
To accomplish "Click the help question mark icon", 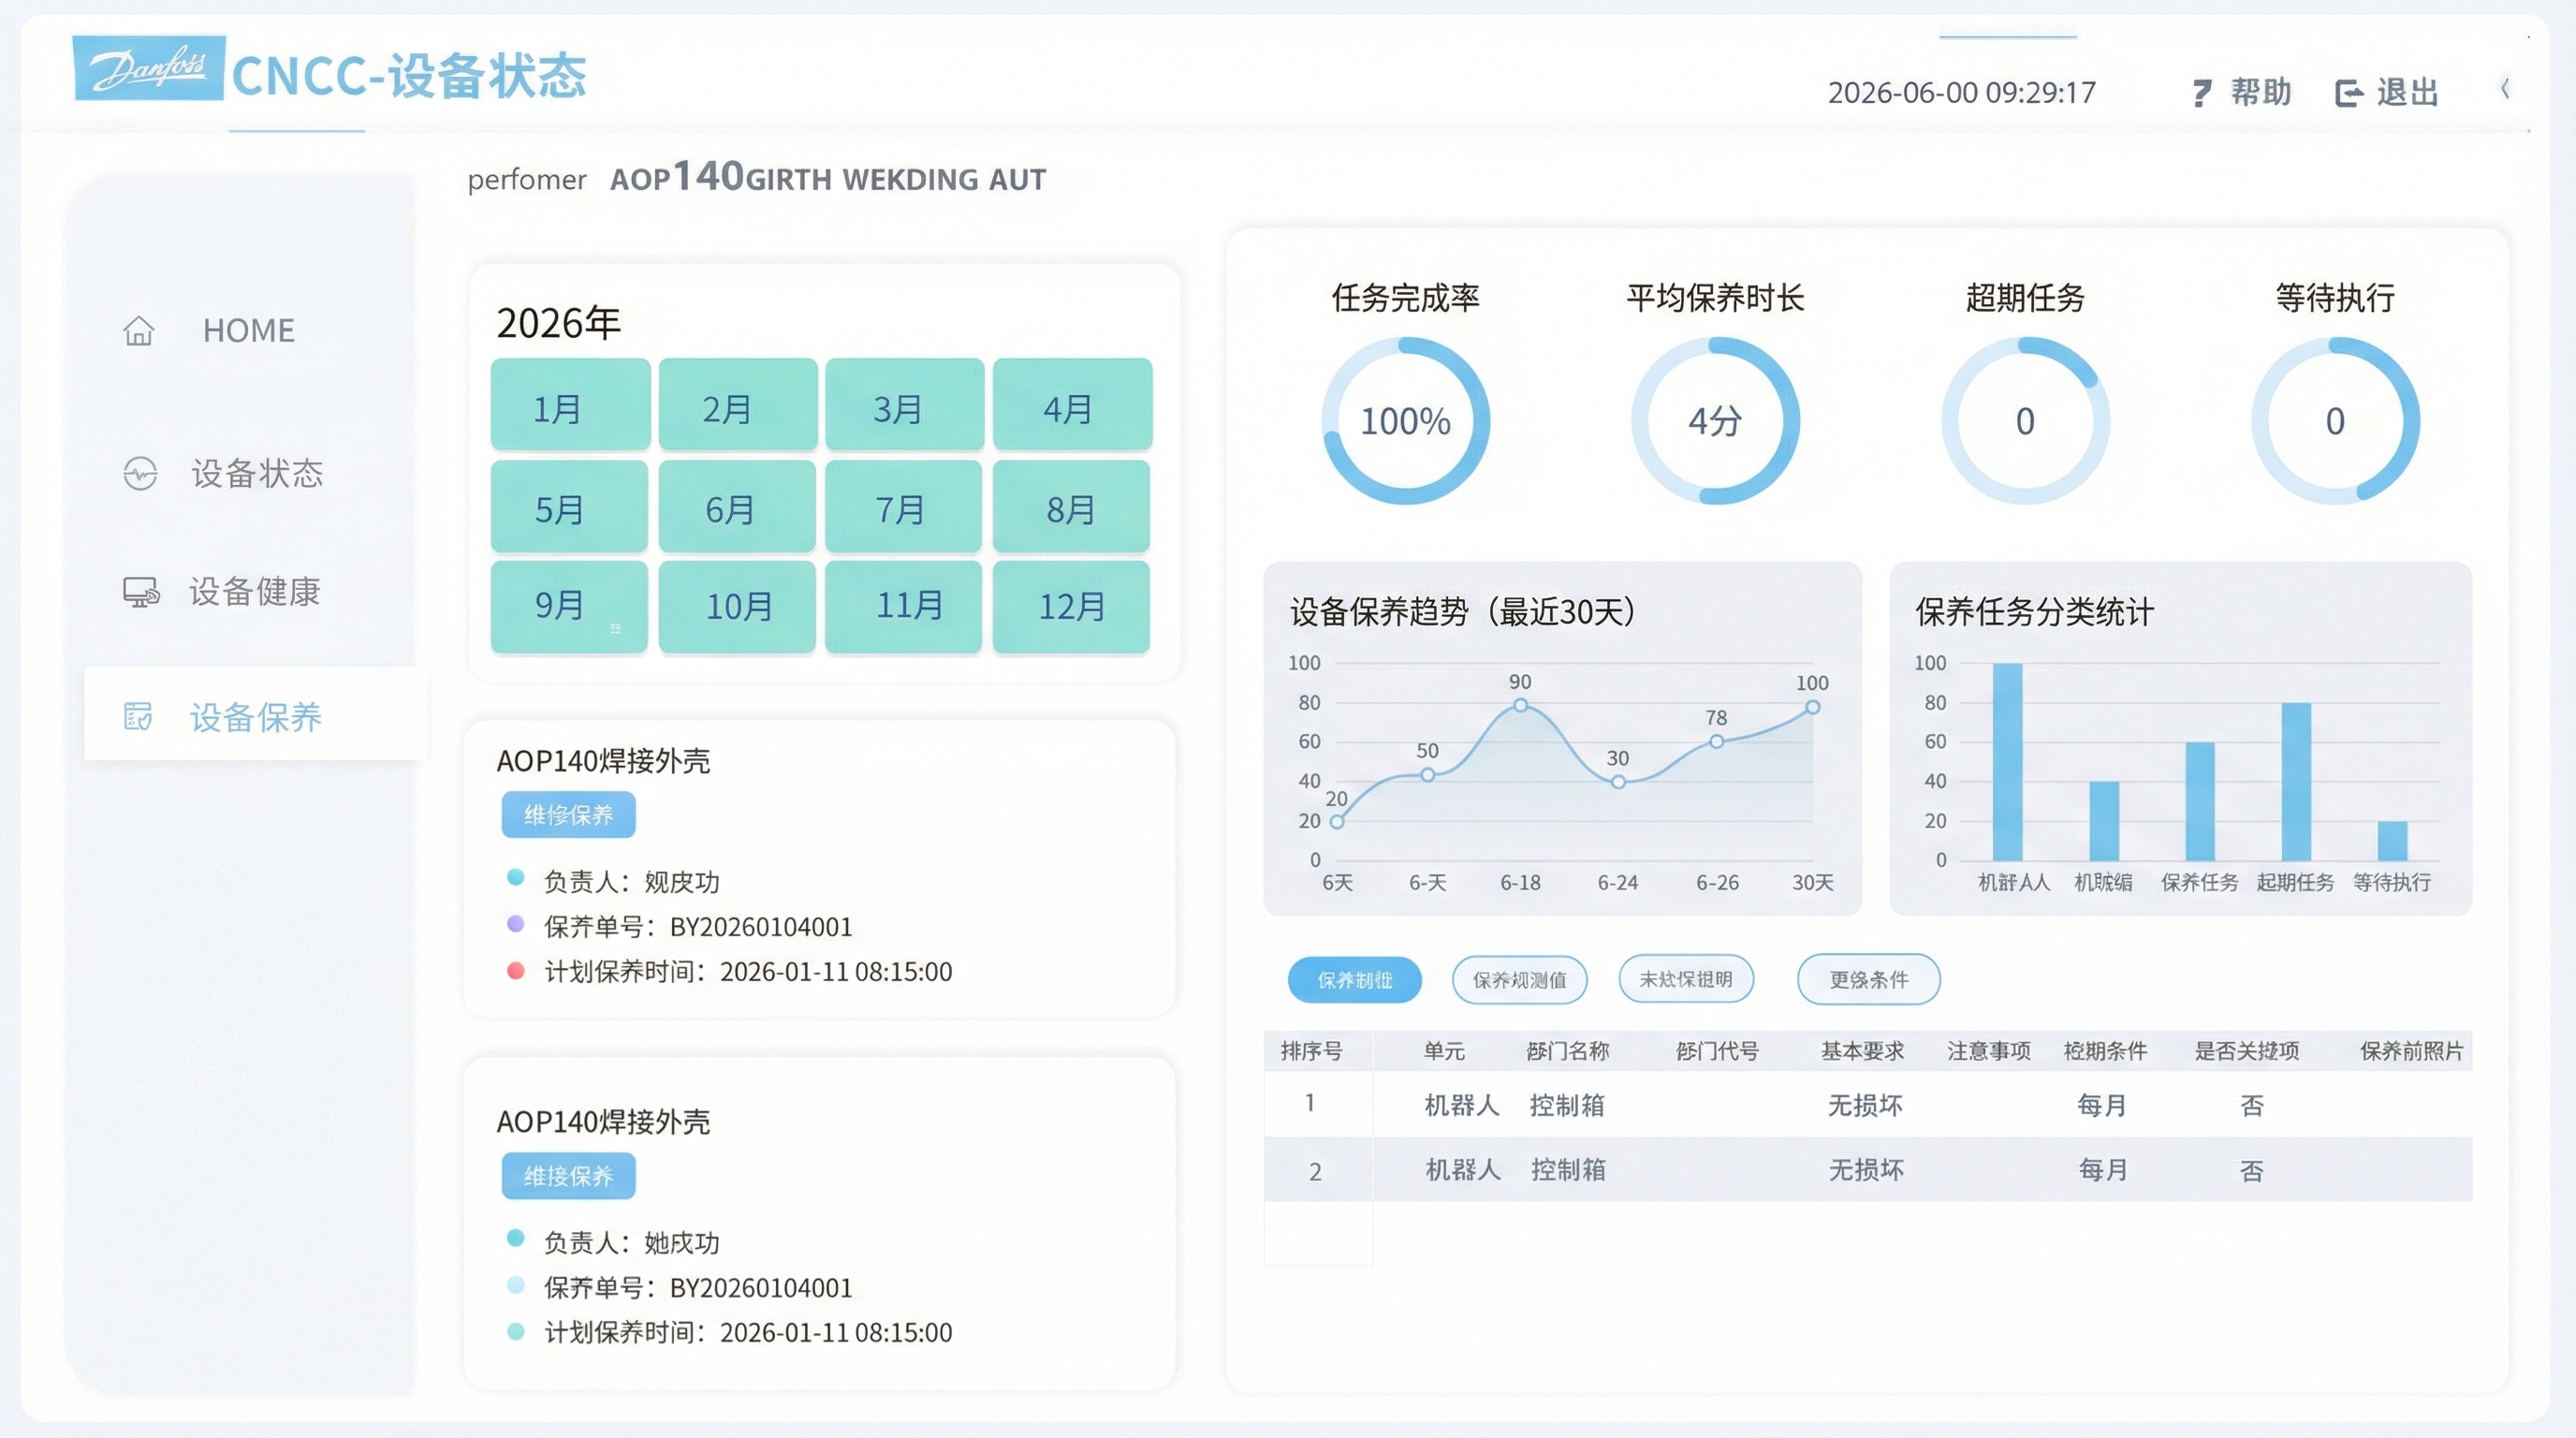I will 2201,93.
